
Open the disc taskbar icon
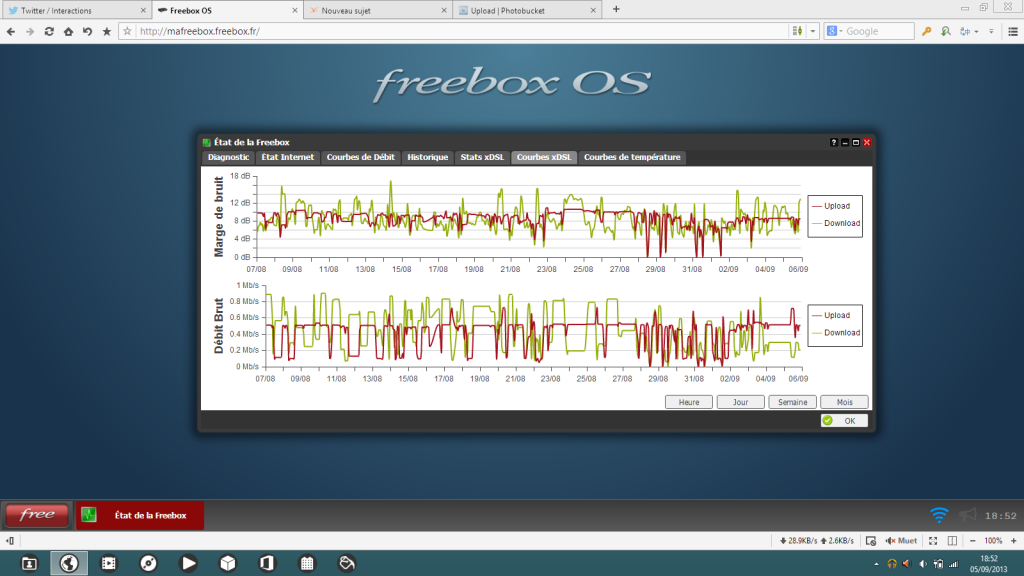tap(149, 563)
